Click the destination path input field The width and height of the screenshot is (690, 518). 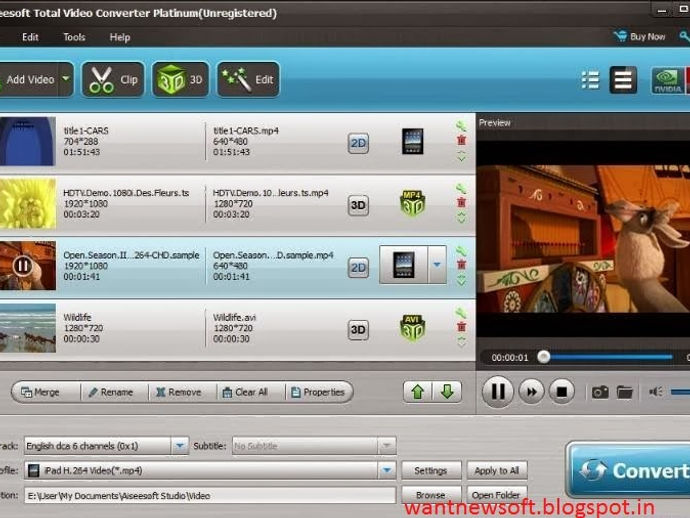(210, 496)
